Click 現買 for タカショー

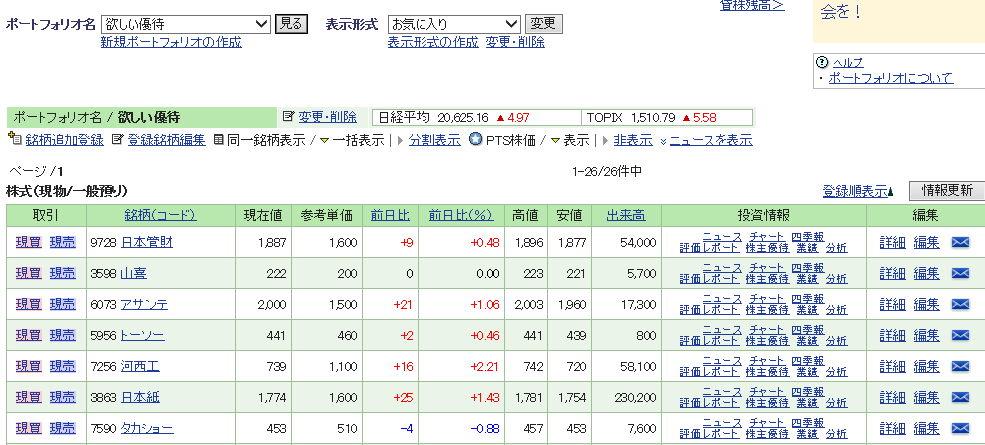(x=28, y=429)
